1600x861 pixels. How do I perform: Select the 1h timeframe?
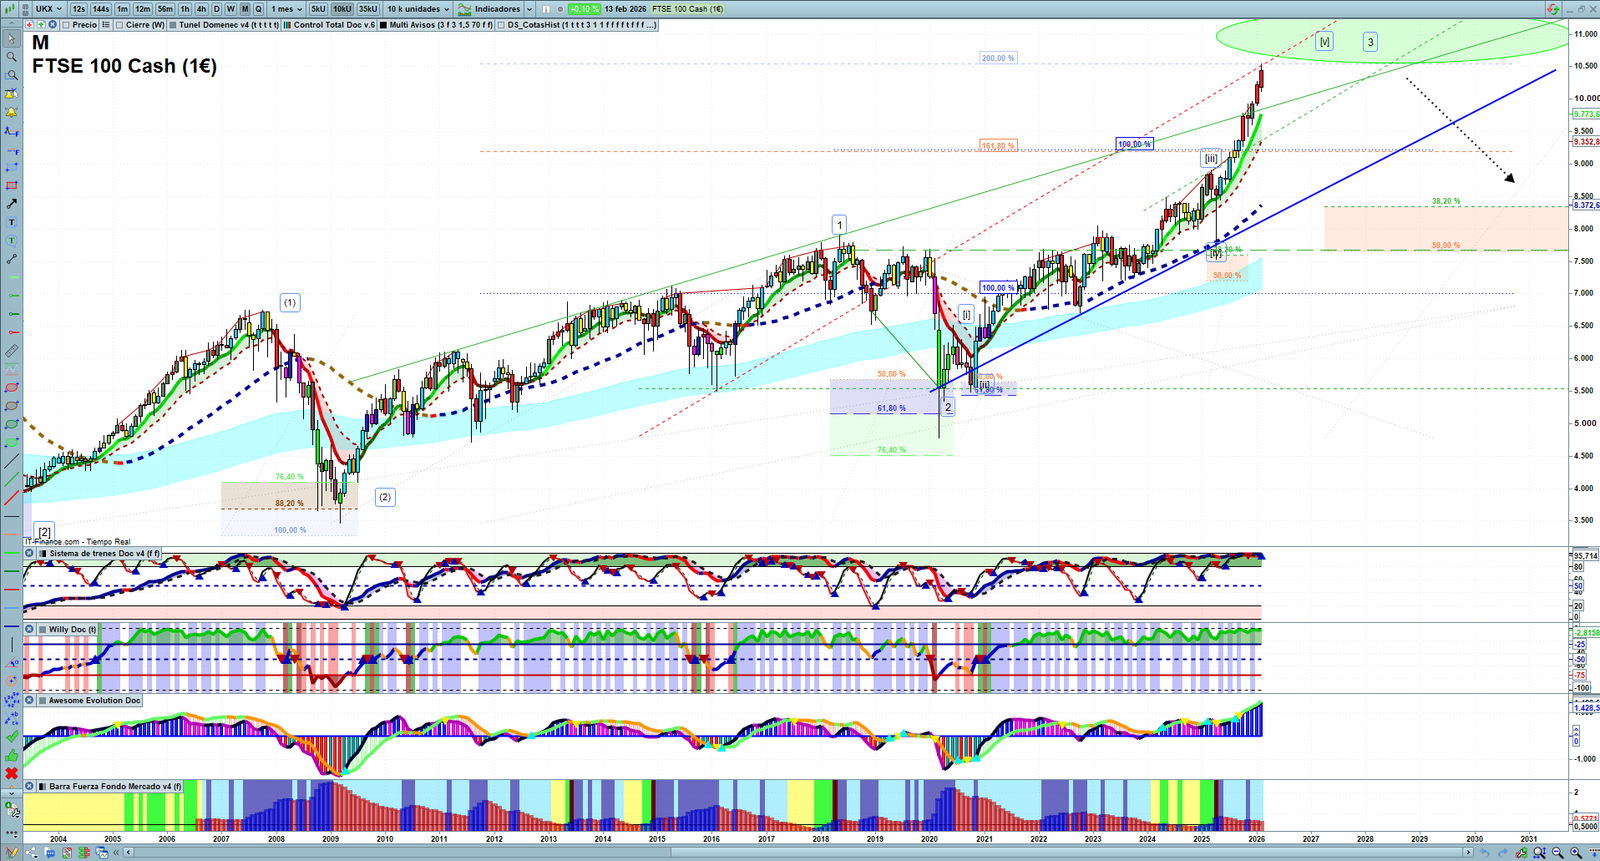(x=185, y=9)
